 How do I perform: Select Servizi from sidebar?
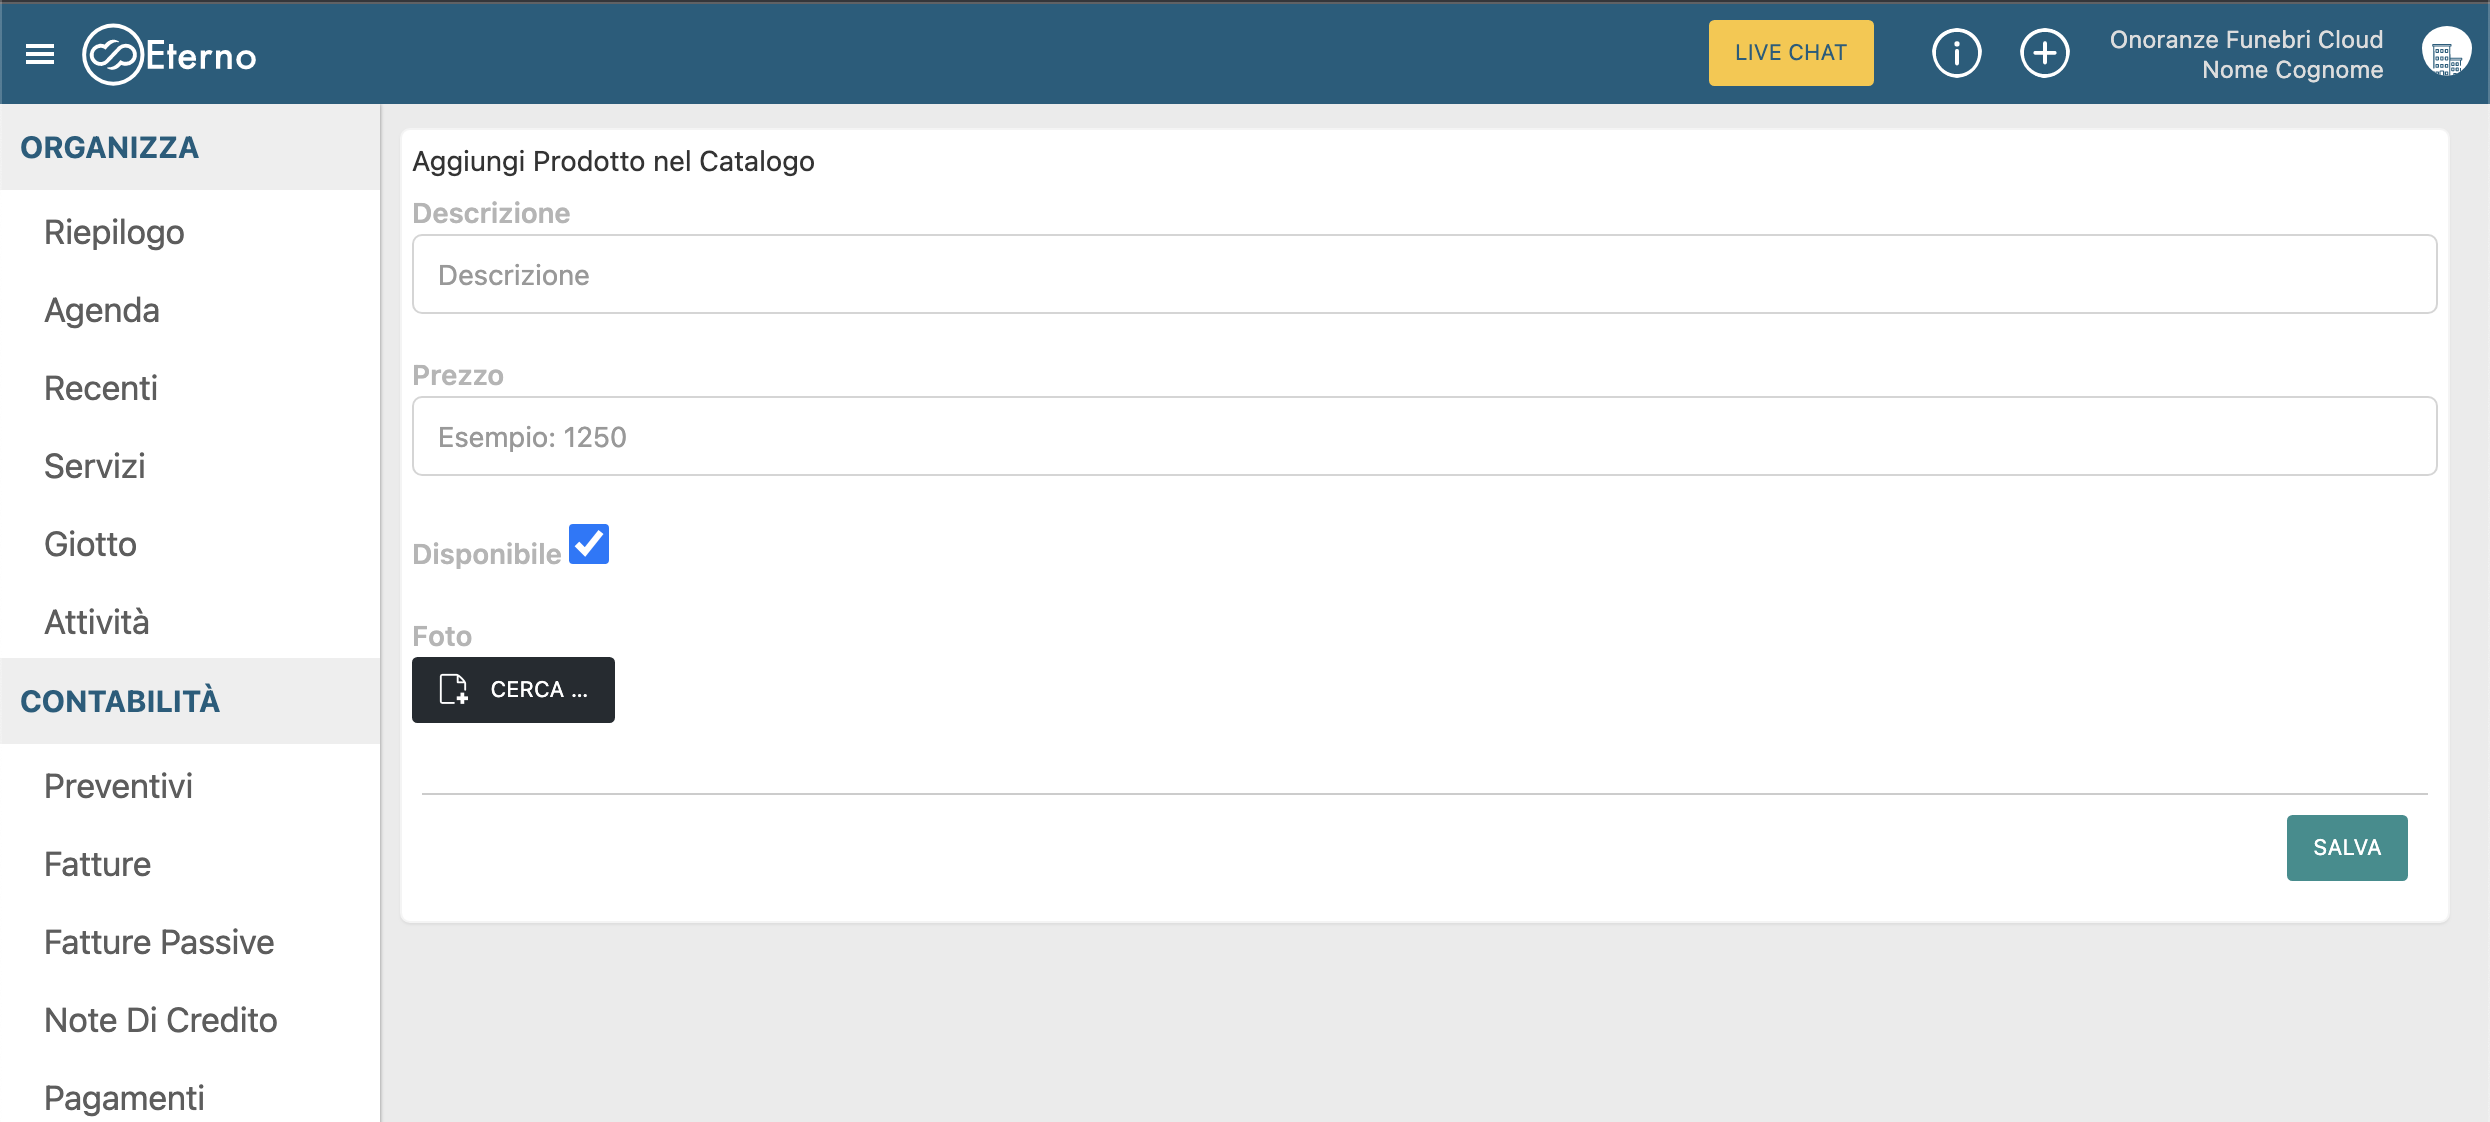(x=95, y=466)
